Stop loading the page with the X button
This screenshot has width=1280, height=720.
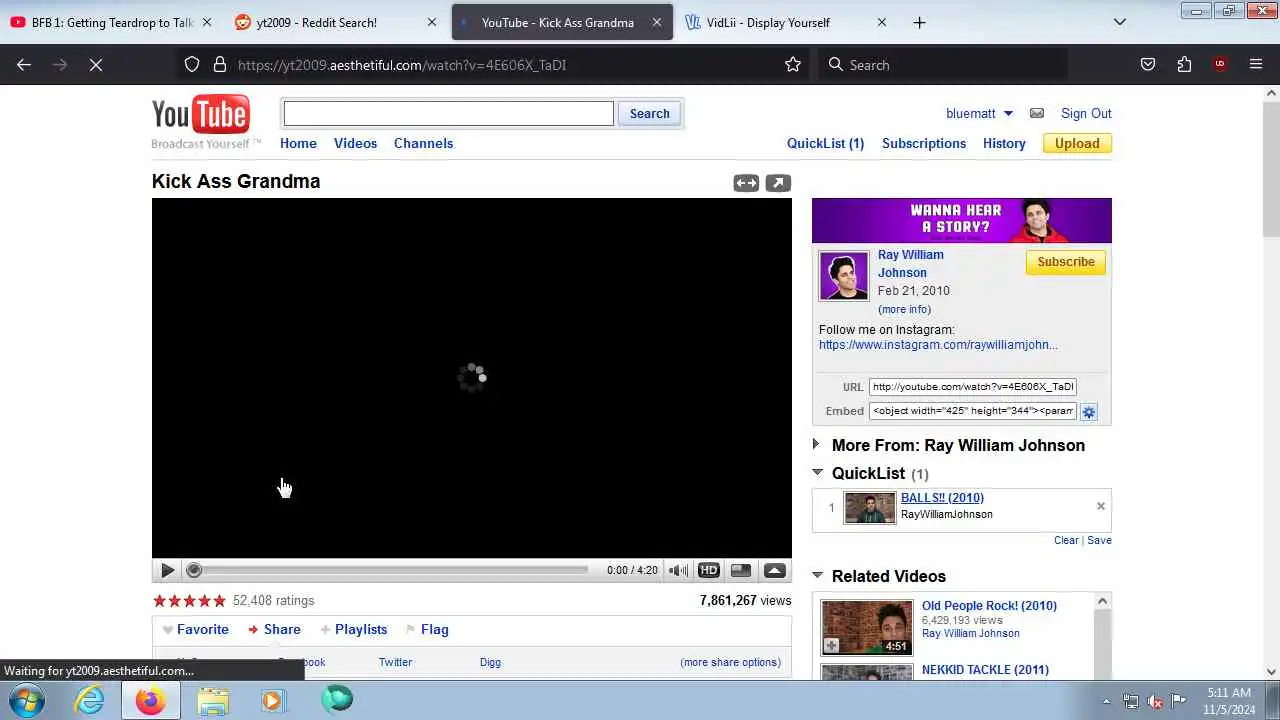tap(96, 65)
